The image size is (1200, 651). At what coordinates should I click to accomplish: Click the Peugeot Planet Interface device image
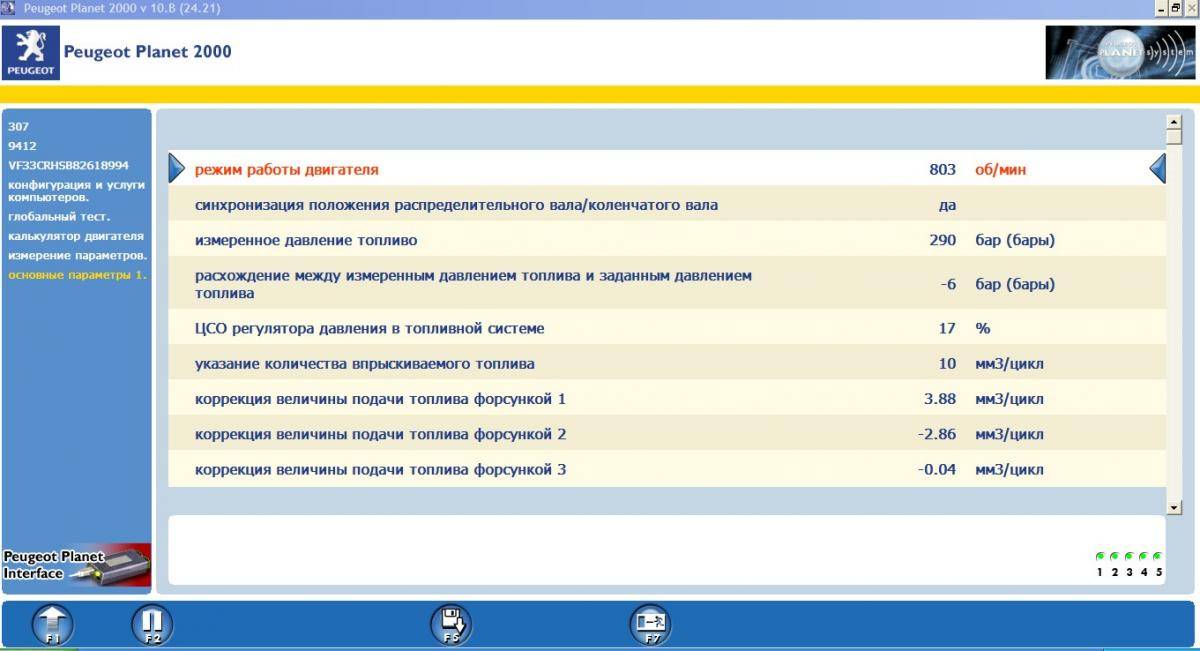point(77,565)
